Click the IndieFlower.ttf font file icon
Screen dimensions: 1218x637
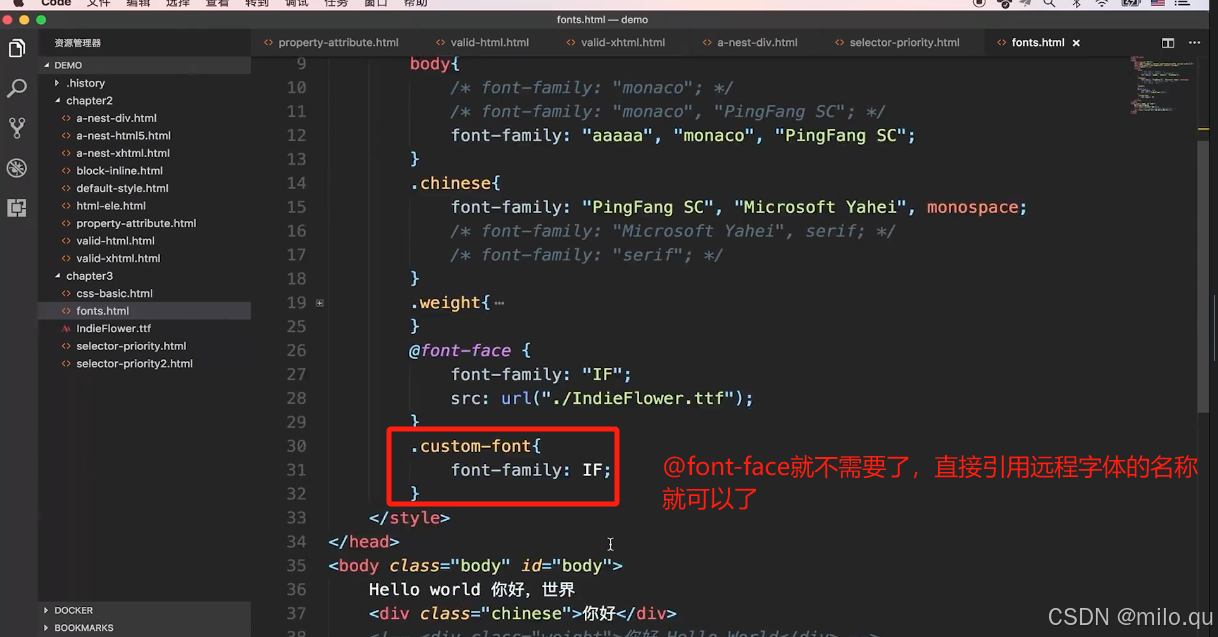(x=66, y=328)
